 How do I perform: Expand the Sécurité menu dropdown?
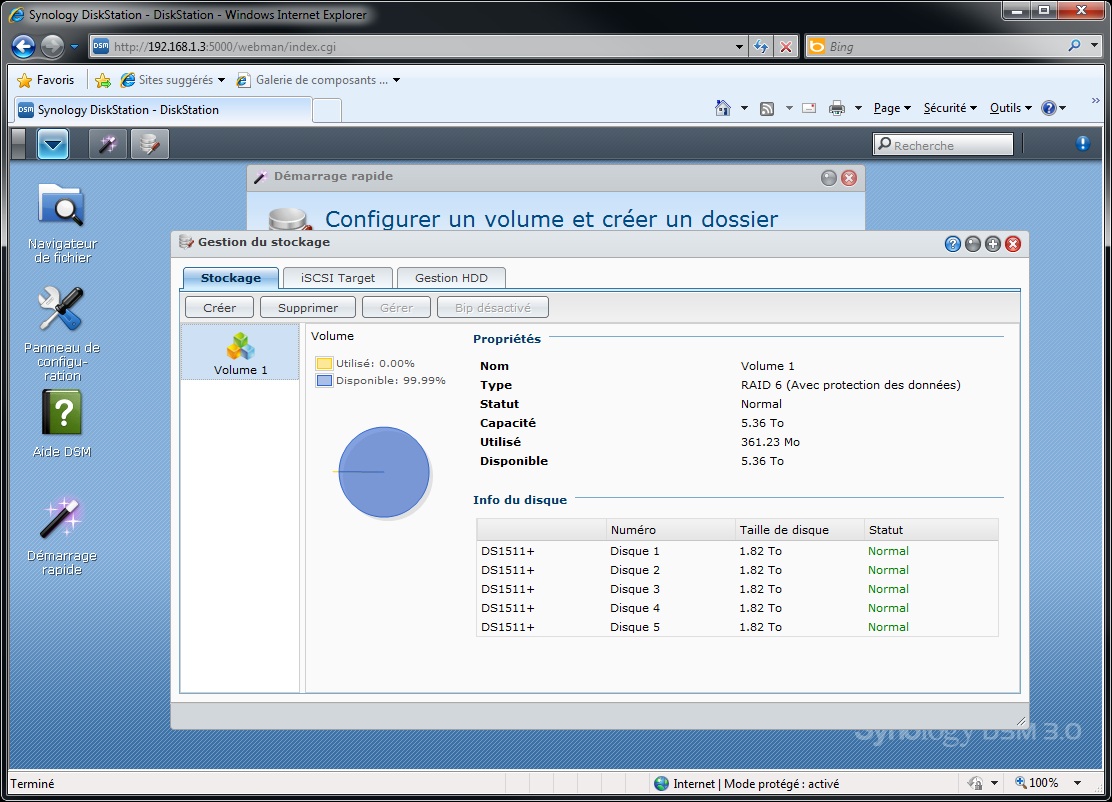(950, 108)
